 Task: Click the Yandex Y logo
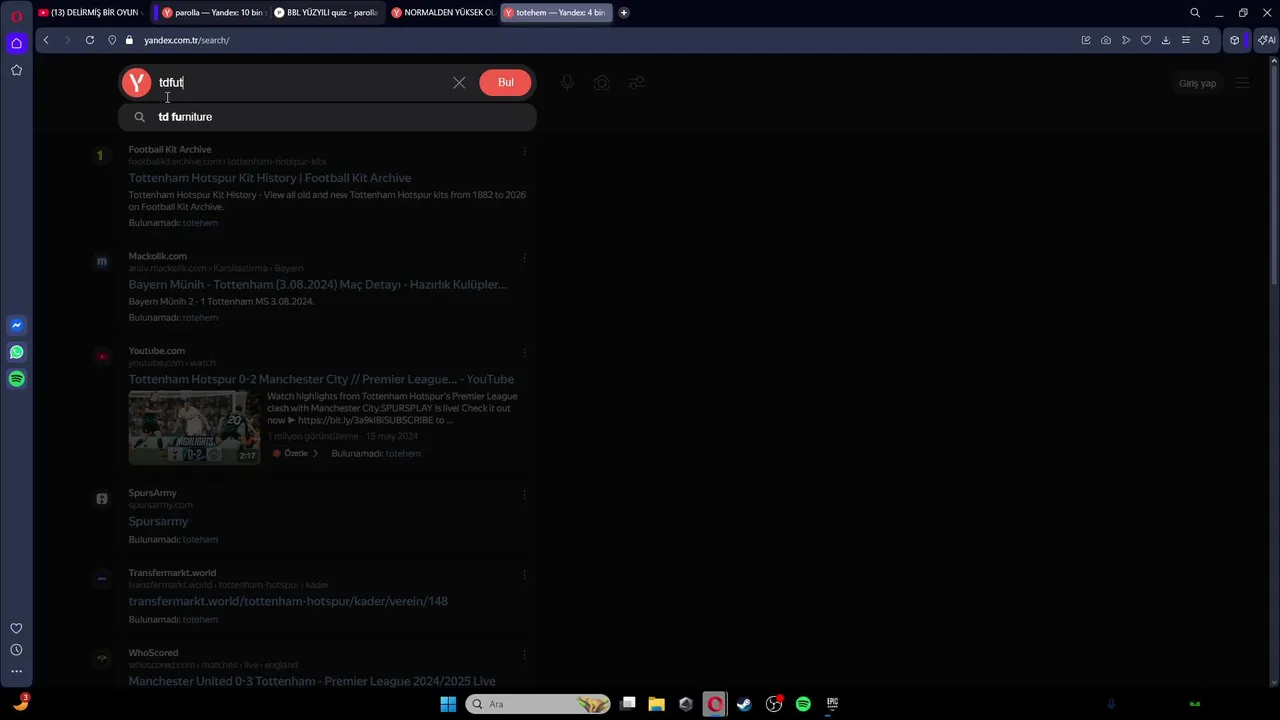[x=136, y=83]
